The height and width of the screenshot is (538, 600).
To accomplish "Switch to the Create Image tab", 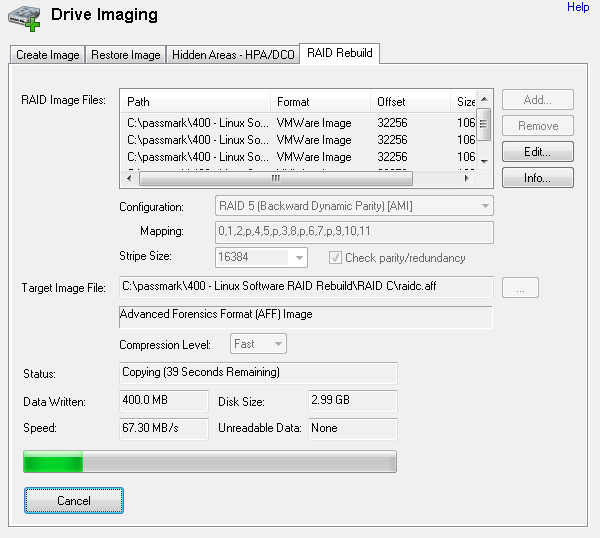I will coord(47,55).
